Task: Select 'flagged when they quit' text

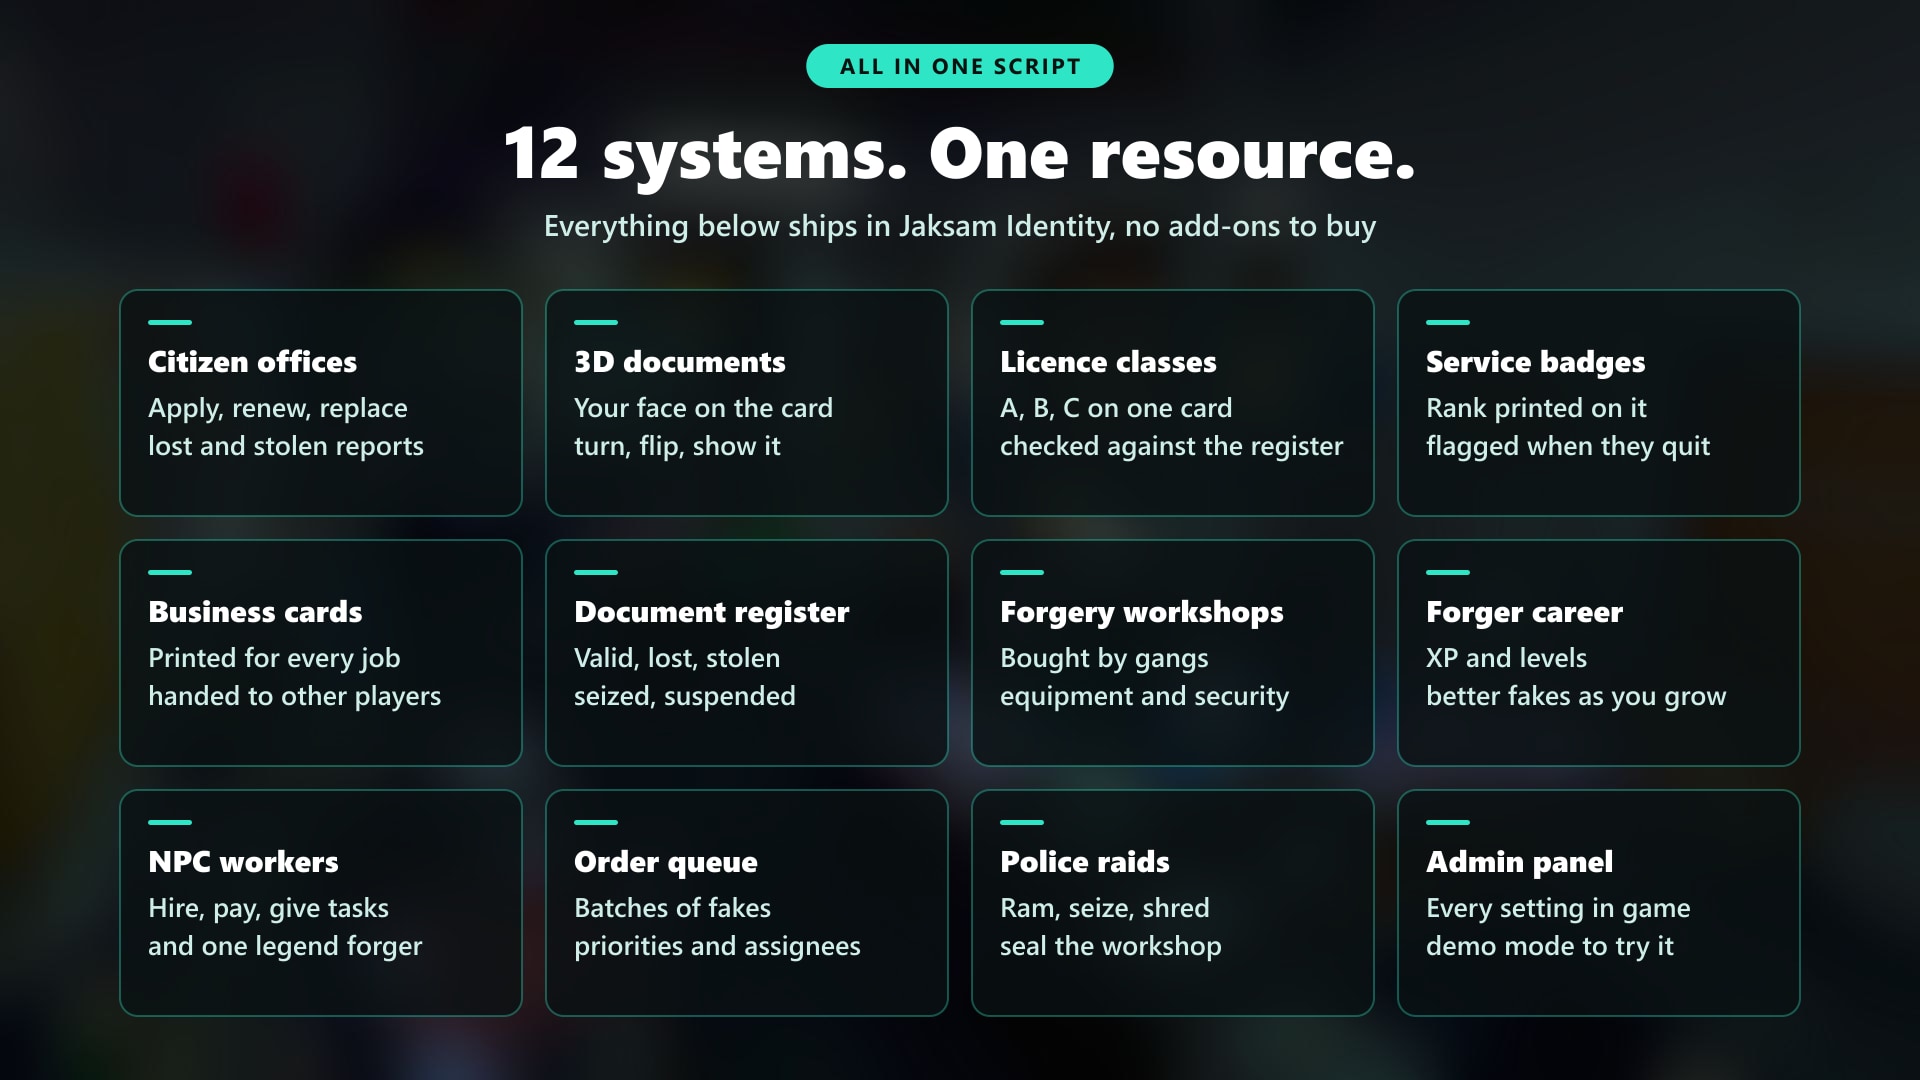Action: 1568,446
